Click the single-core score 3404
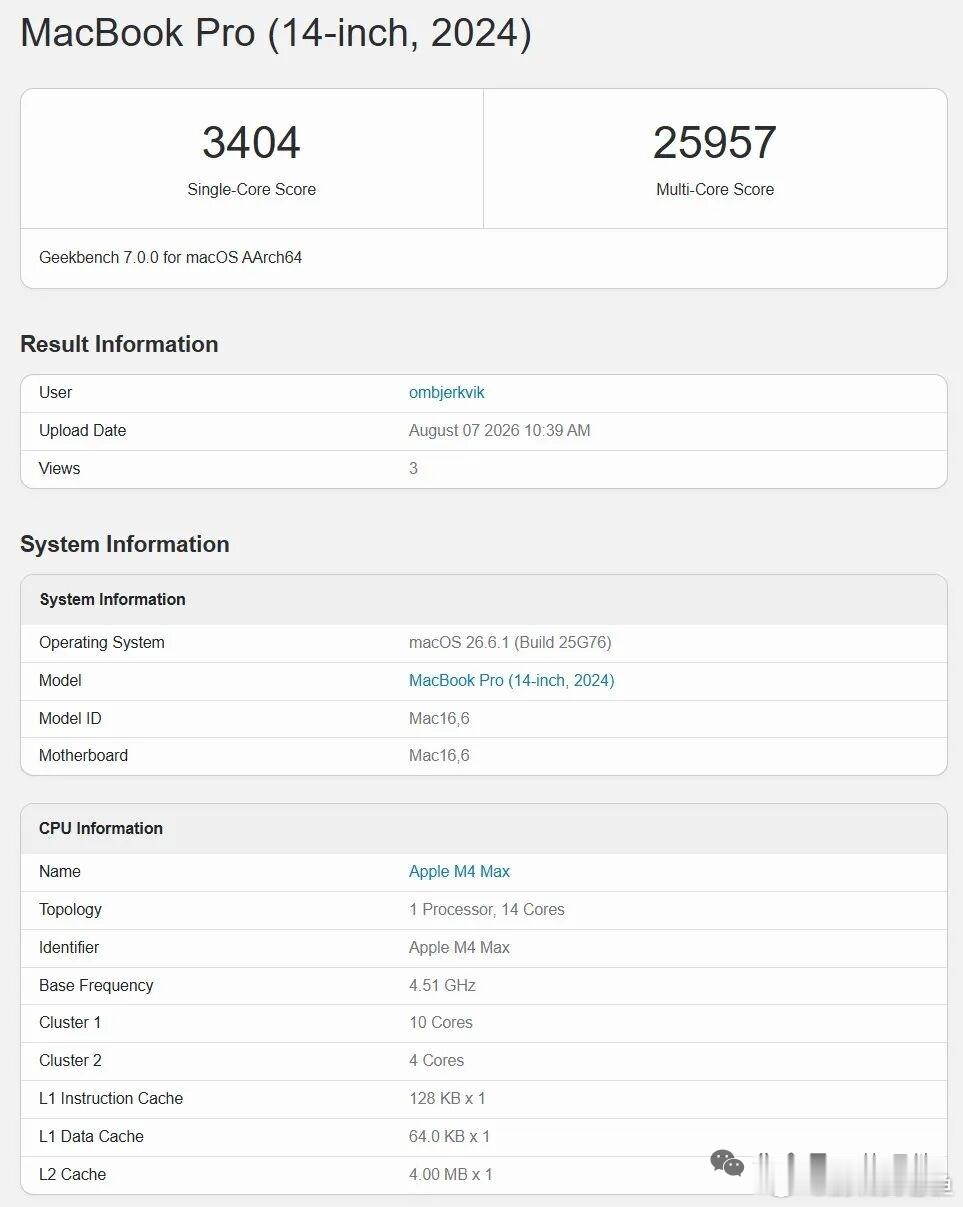The height and width of the screenshot is (1207, 963). pyautogui.click(x=251, y=142)
